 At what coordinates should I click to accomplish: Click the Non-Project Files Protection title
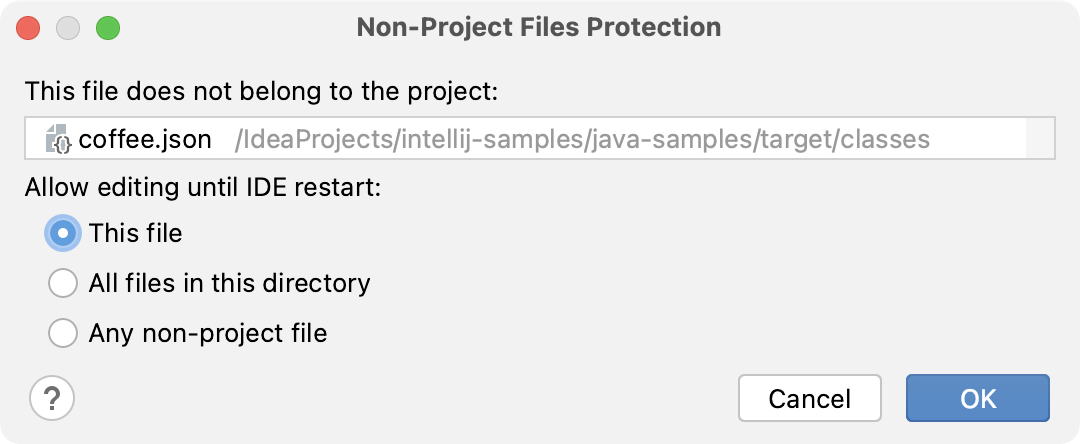[x=538, y=27]
